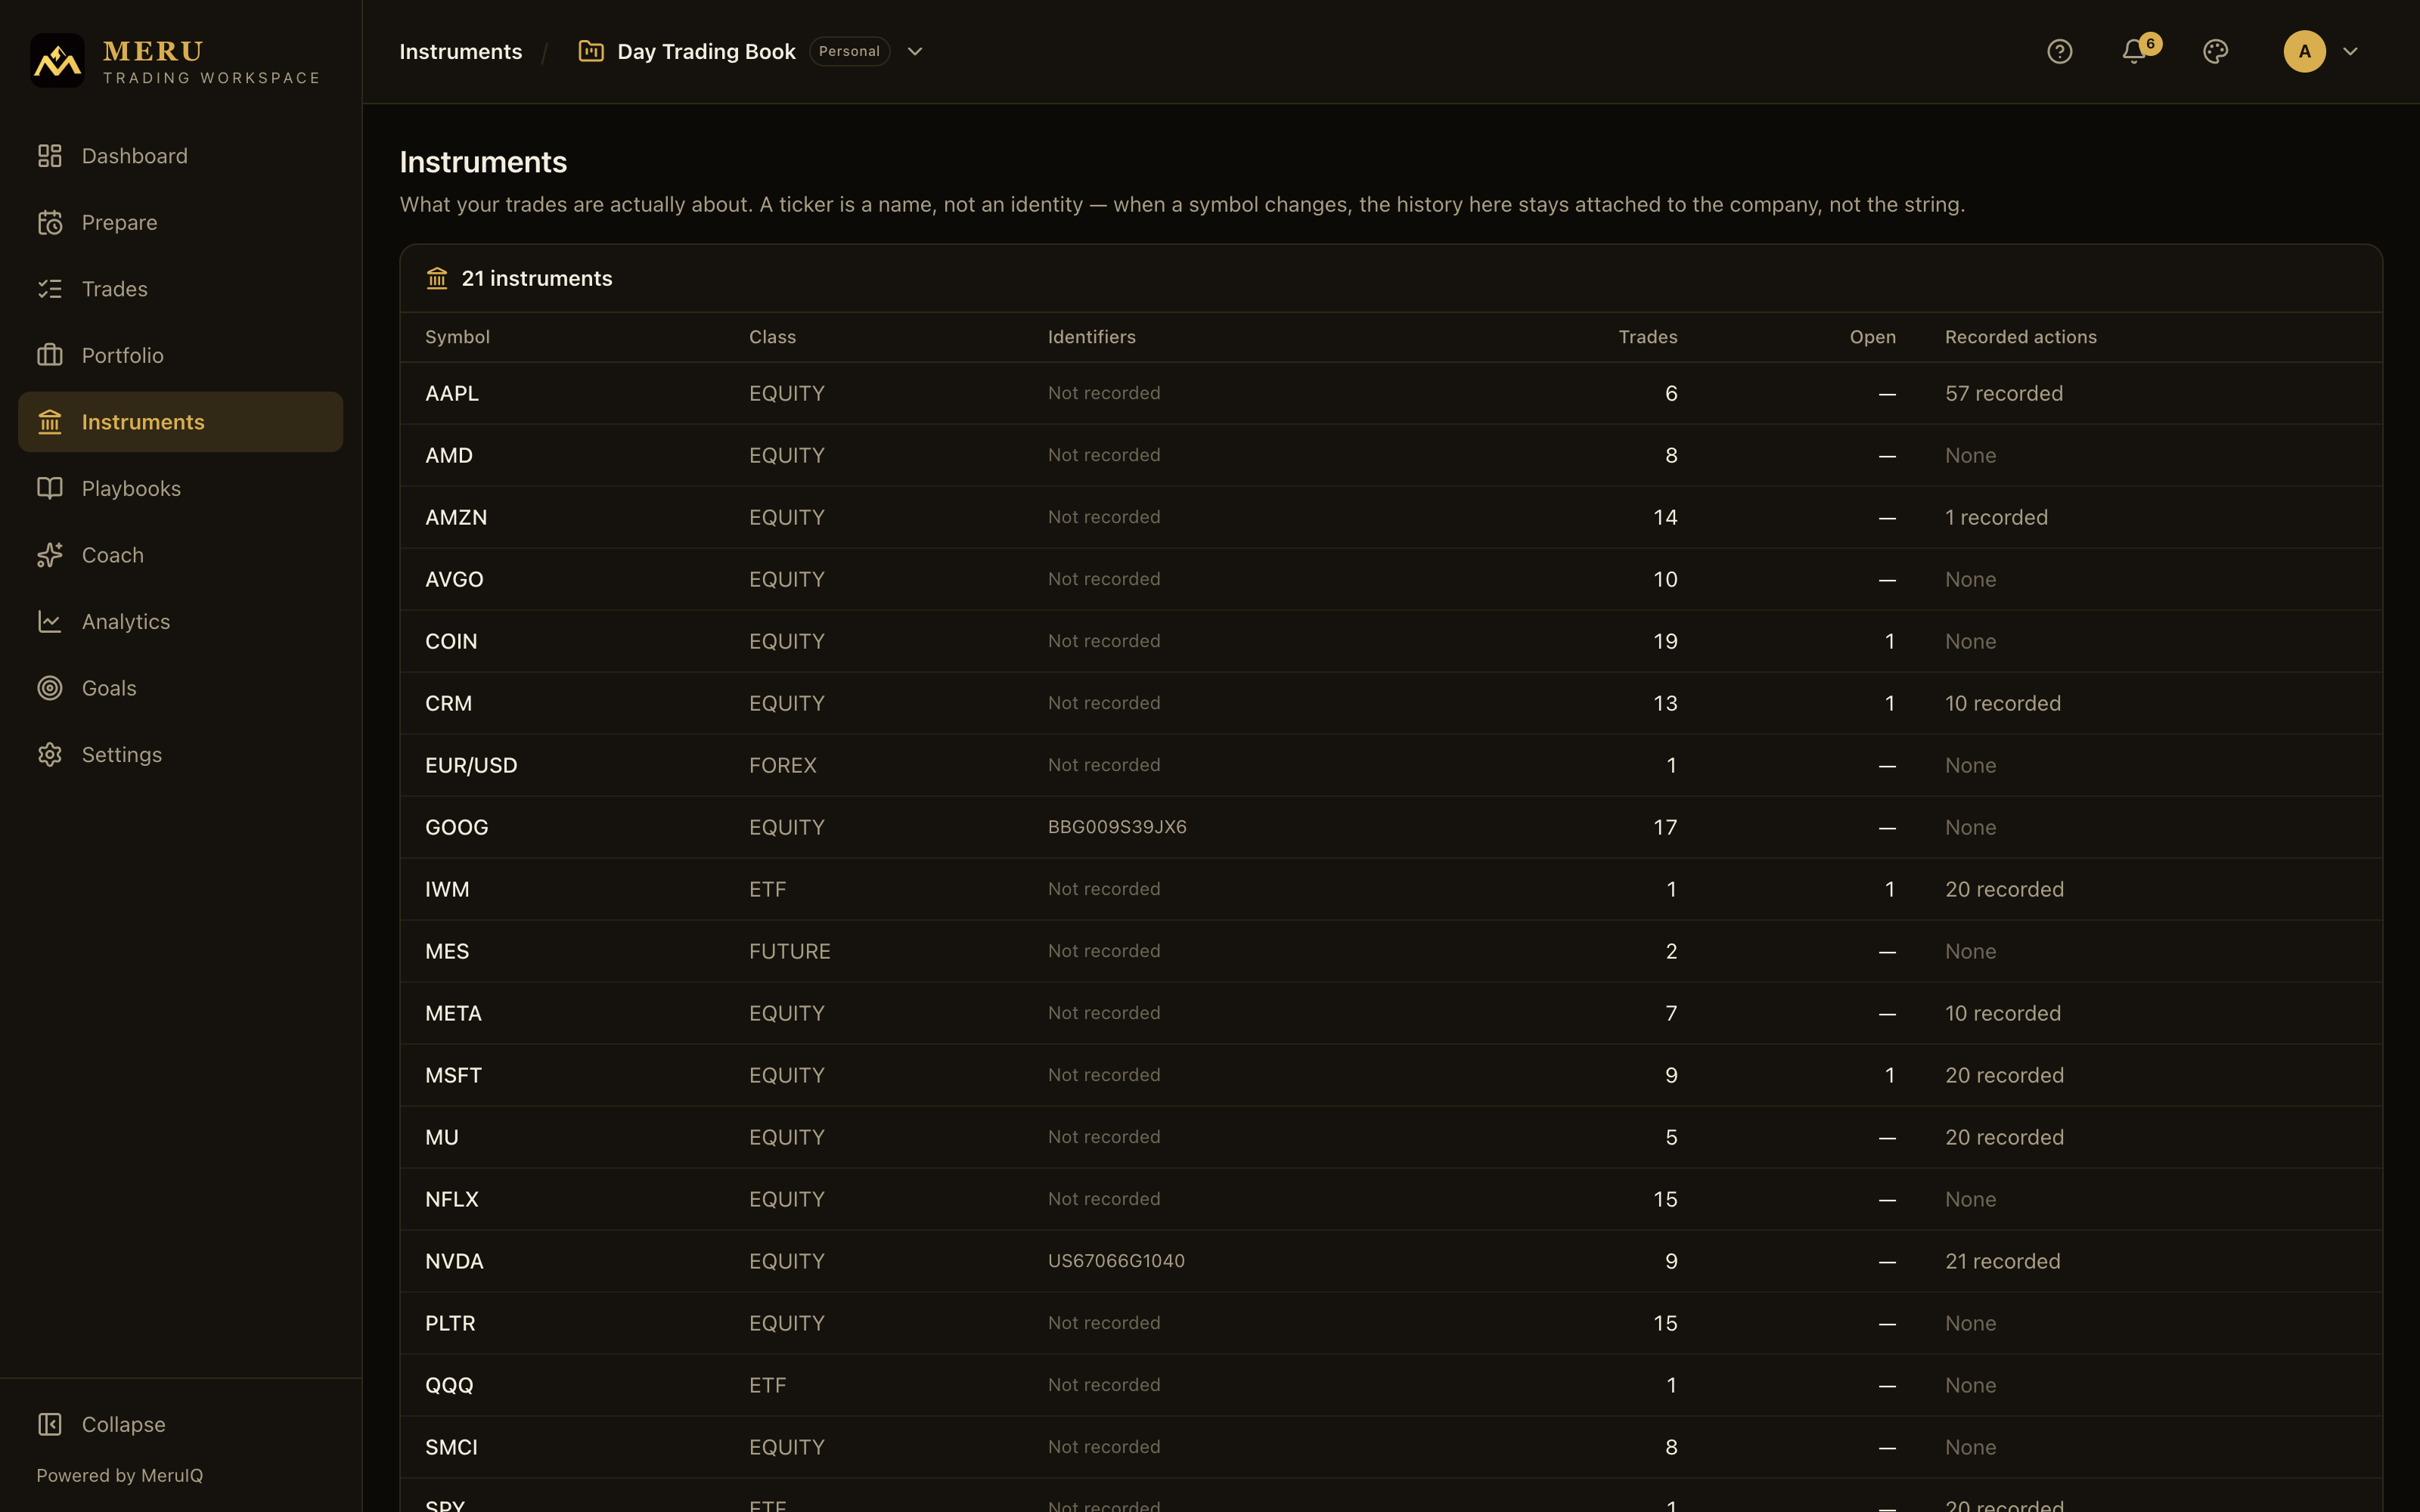This screenshot has width=2420, height=1512.
Task: Click 21 recorded in NVDA row
Action: pos(2003,1261)
